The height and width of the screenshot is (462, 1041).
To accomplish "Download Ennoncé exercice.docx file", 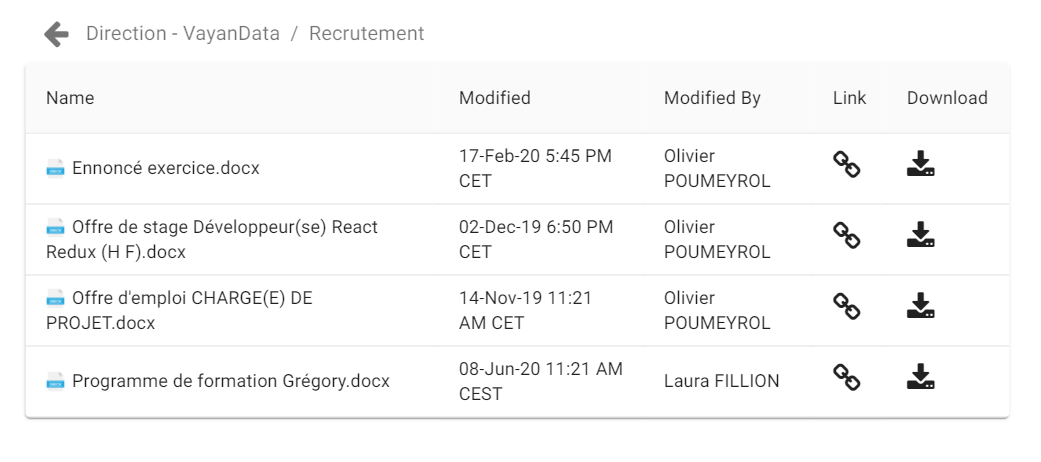I will coord(920,165).
